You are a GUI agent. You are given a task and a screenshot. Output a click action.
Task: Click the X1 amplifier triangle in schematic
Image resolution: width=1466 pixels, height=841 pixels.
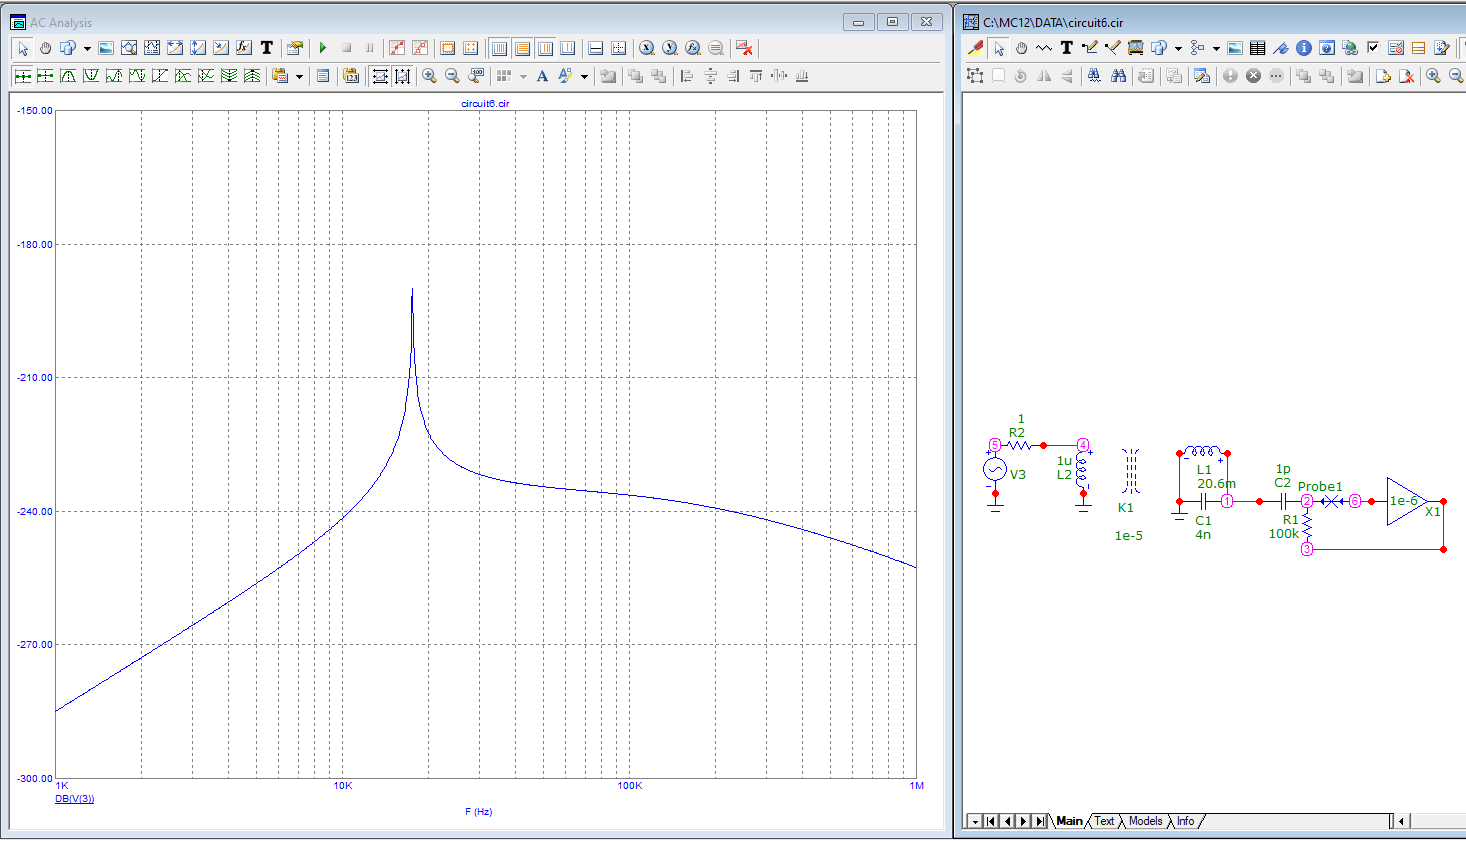point(1407,501)
